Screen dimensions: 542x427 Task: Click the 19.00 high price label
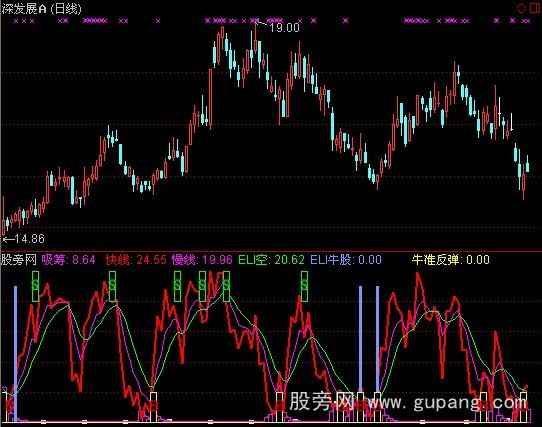coord(284,28)
